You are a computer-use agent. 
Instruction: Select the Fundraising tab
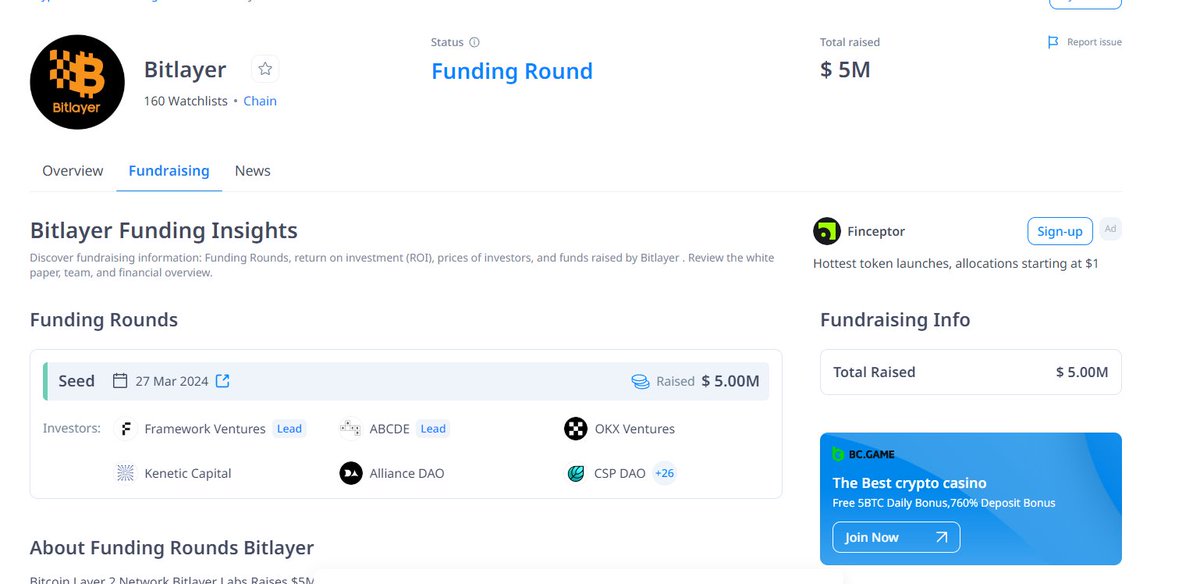coord(169,171)
